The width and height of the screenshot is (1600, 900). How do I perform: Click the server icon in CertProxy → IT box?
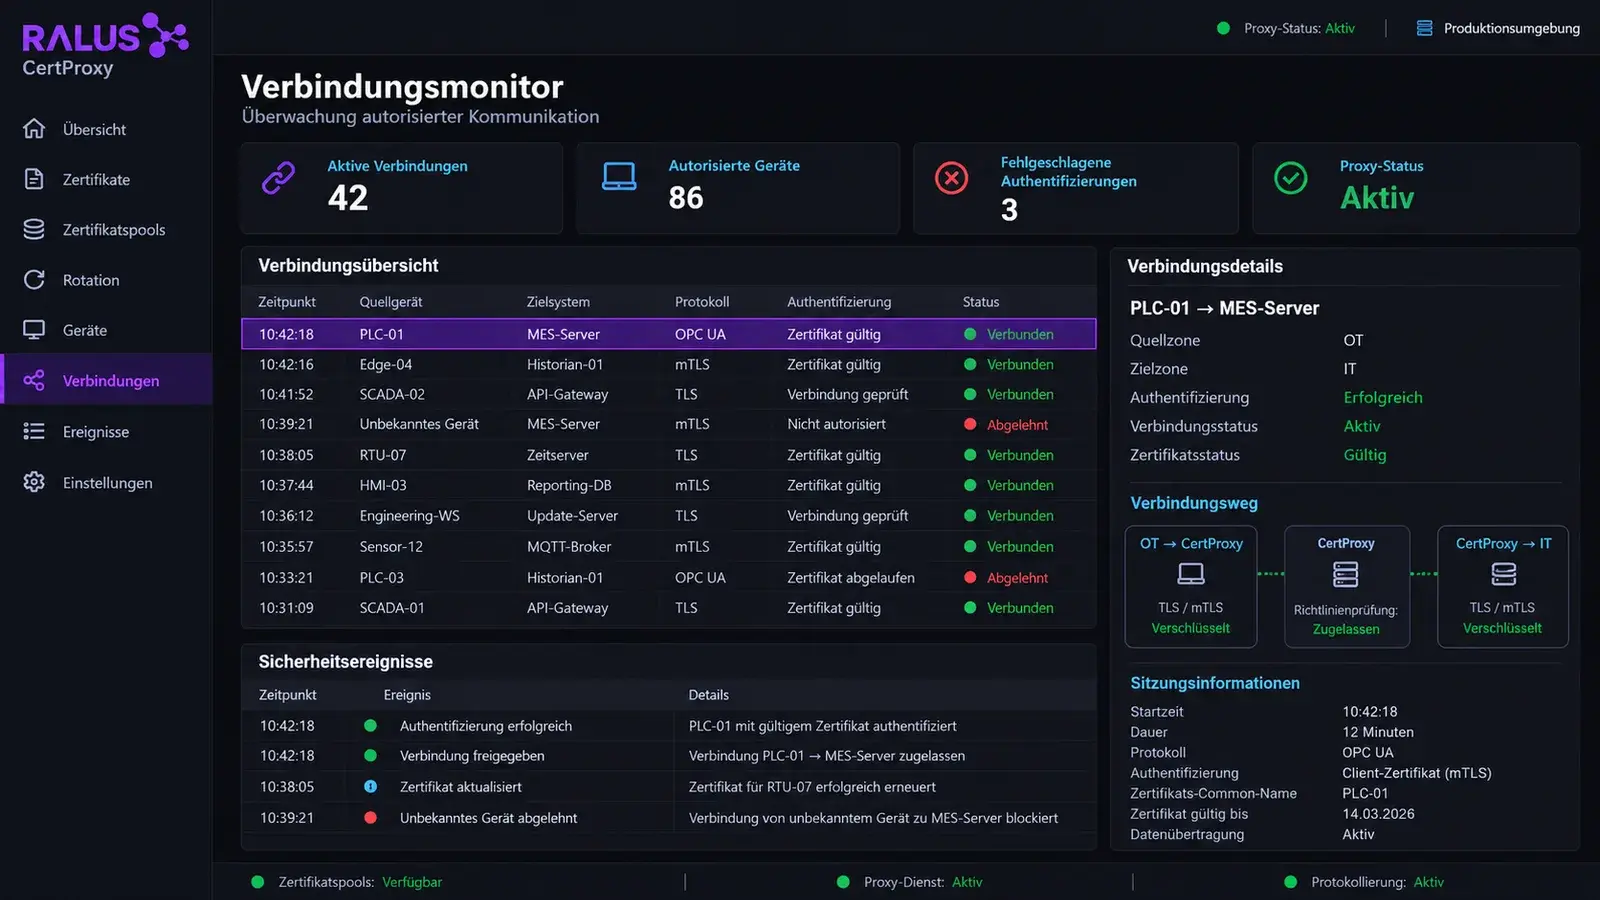tap(1504, 574)
